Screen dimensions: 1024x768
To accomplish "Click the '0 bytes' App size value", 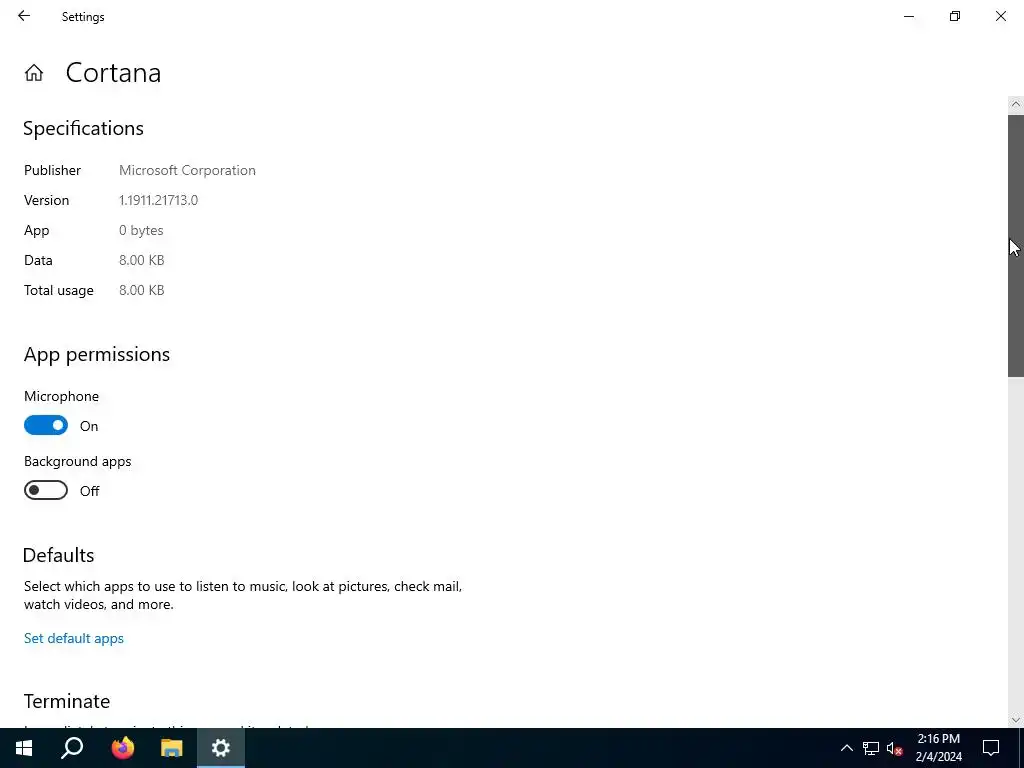I will pos(141,231).
